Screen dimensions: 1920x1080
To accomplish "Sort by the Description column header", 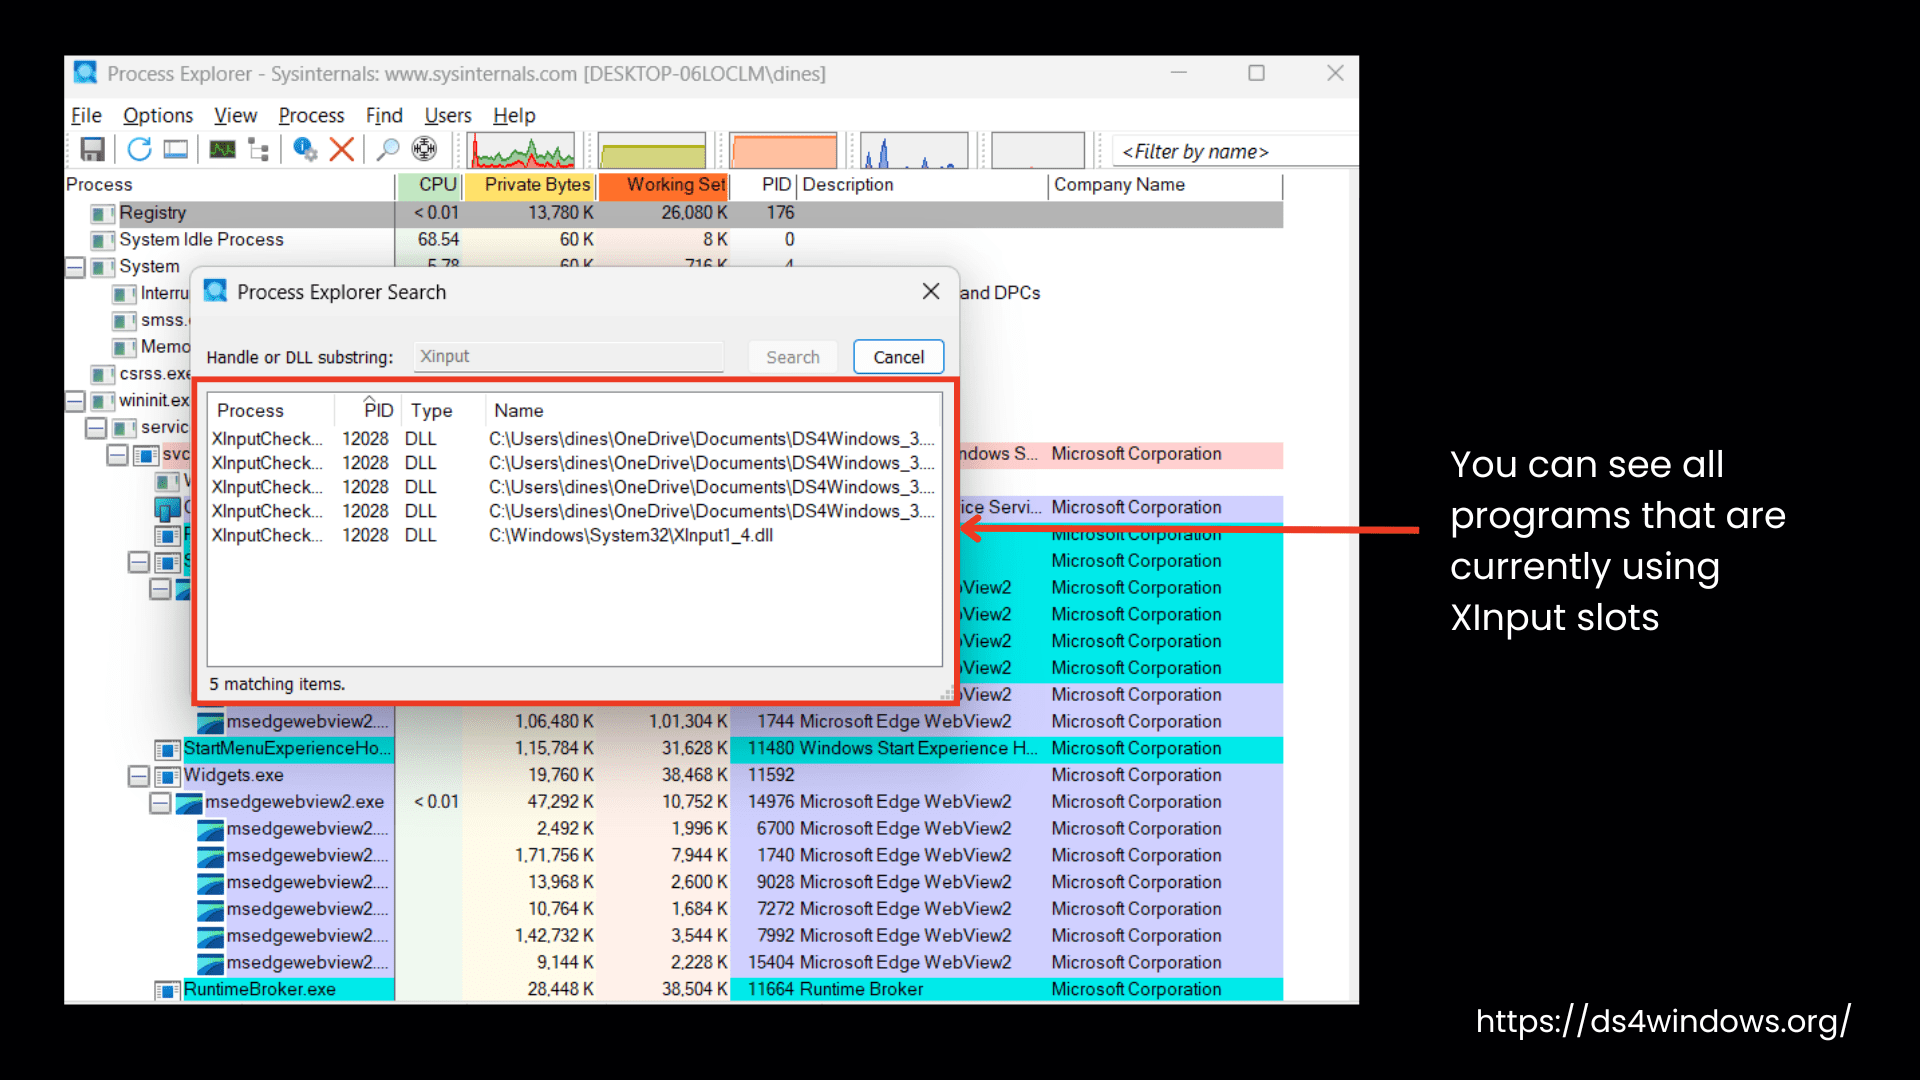I will [x=922, y=185].
